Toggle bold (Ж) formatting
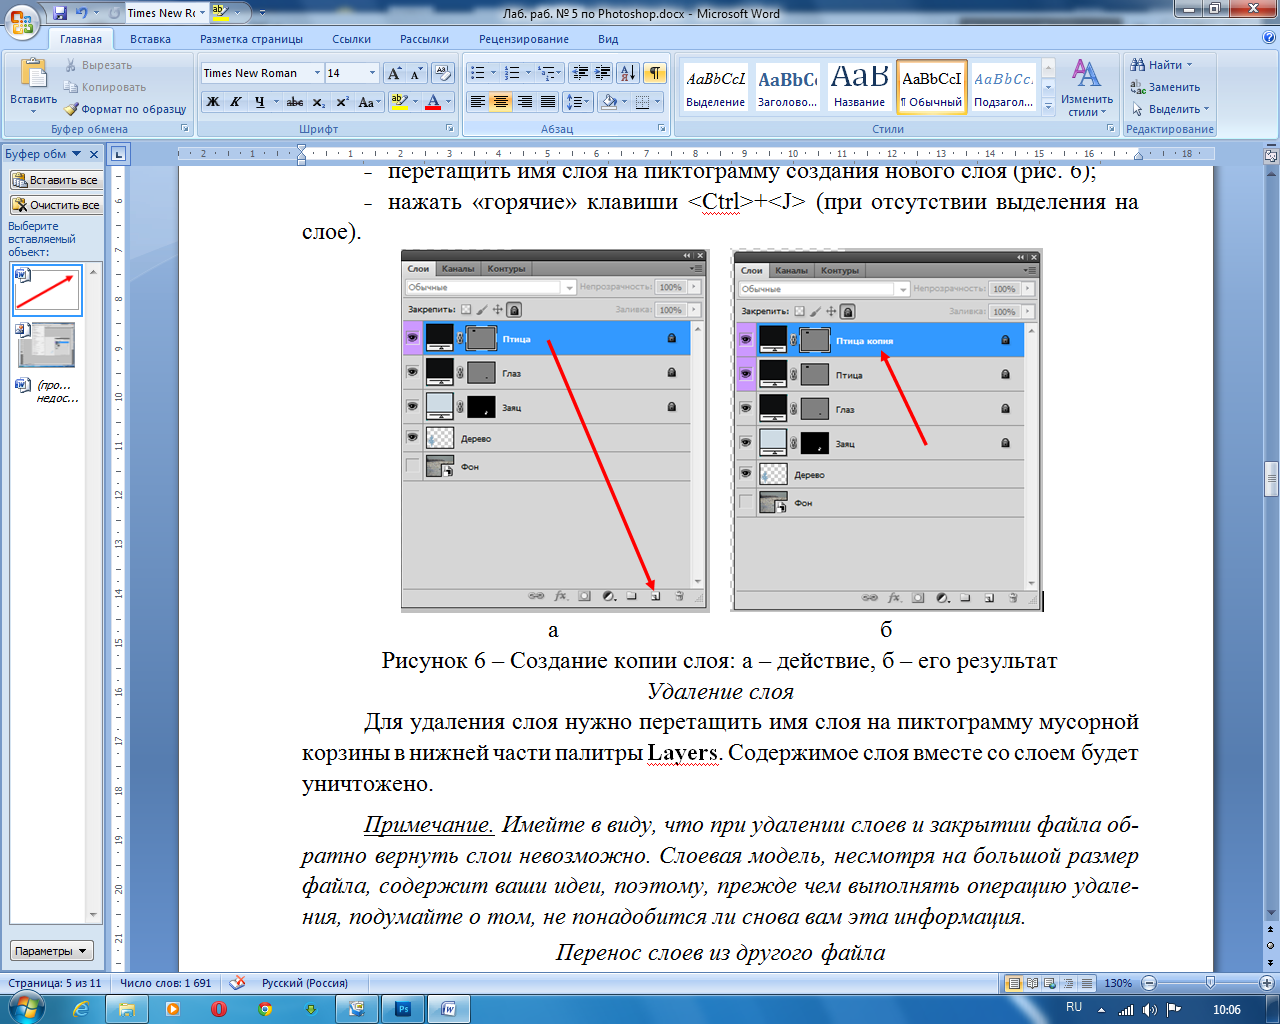Screen dimensions: 1280x1024 point(213,102)
